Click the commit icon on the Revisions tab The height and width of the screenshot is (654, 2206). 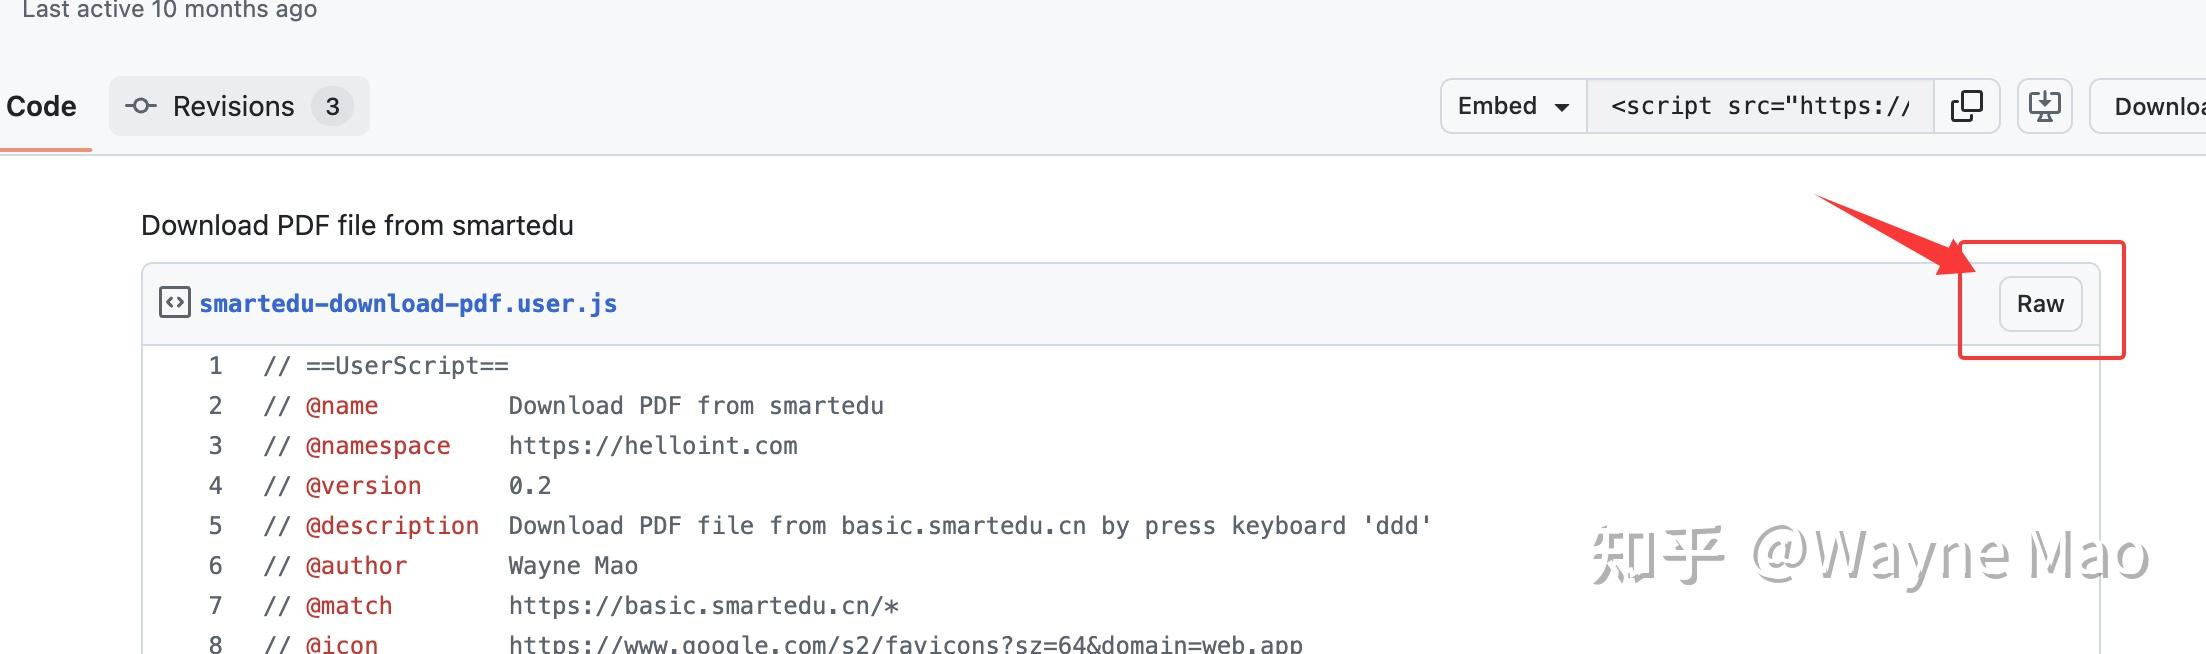click(x=139, y=105)
